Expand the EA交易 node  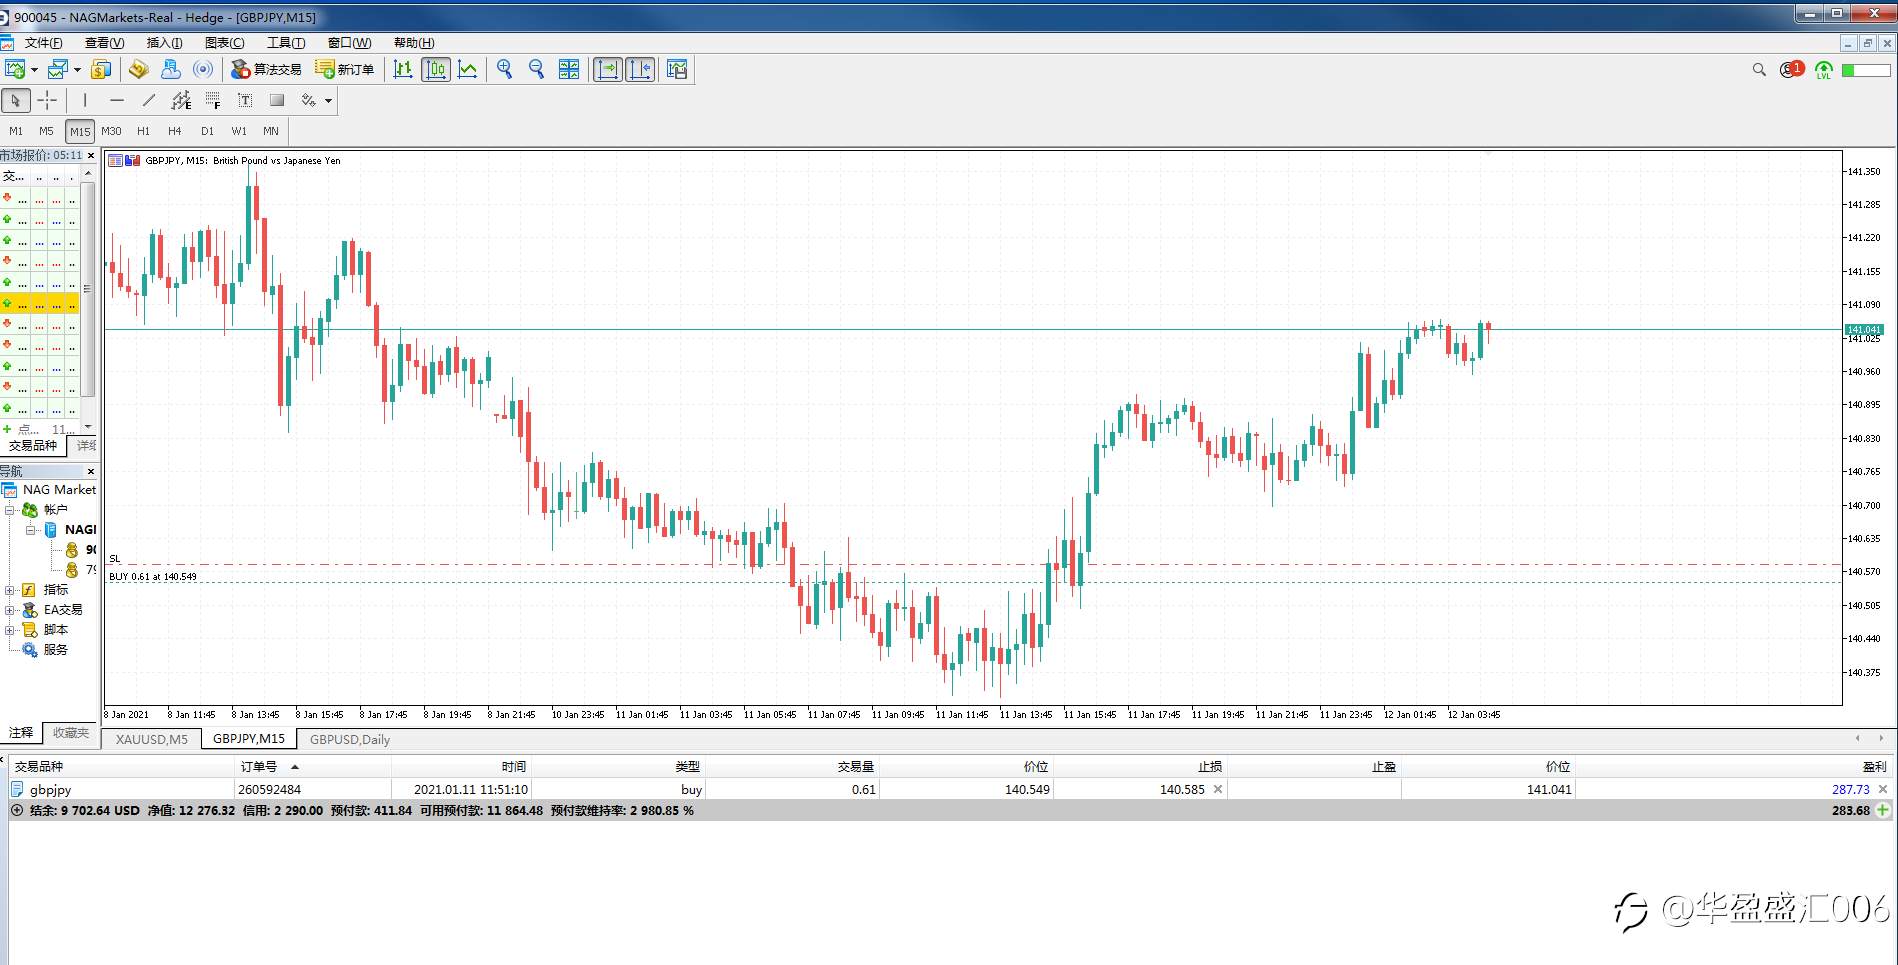[10, 610]
